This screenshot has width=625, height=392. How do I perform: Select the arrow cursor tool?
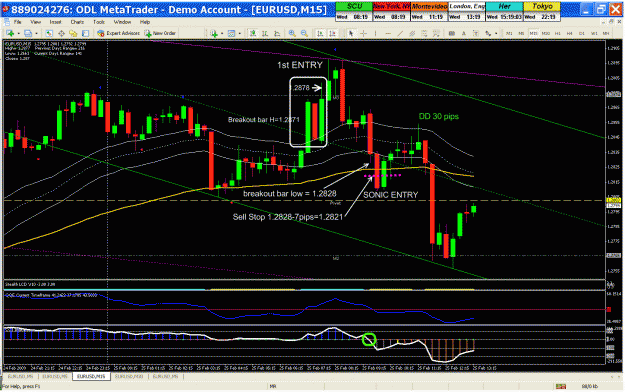351,33
